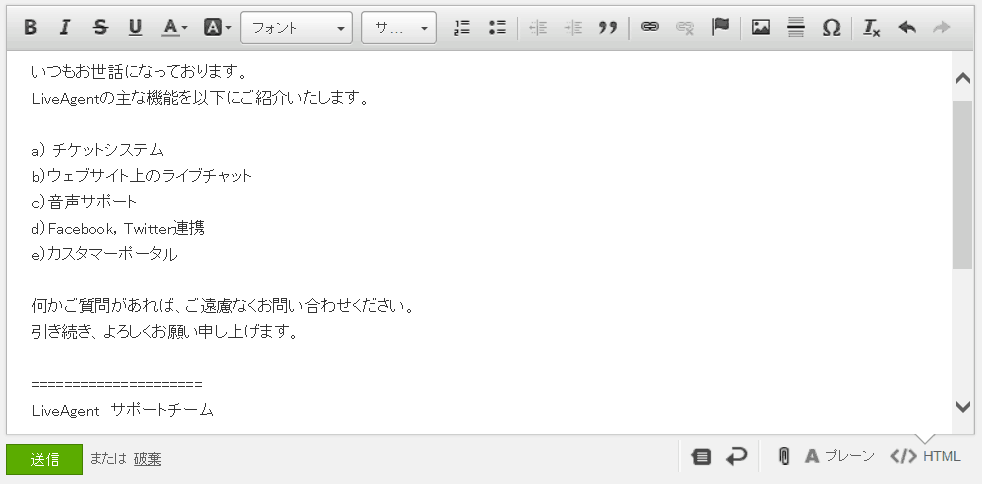Toggle bold formatting
This screenshot has width=982, height=484.
pos(30,28)
